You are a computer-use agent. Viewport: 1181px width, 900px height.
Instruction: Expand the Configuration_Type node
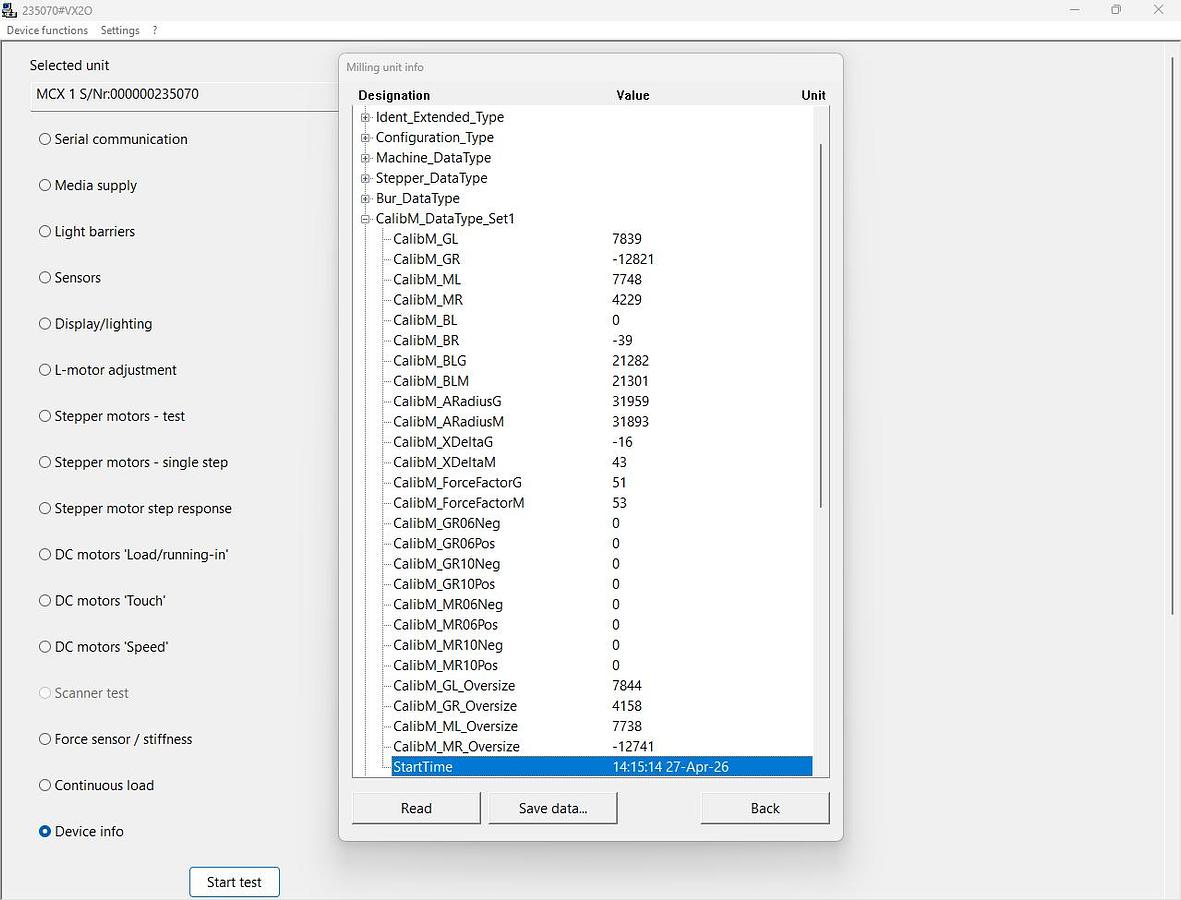click(x=366, y=138)
